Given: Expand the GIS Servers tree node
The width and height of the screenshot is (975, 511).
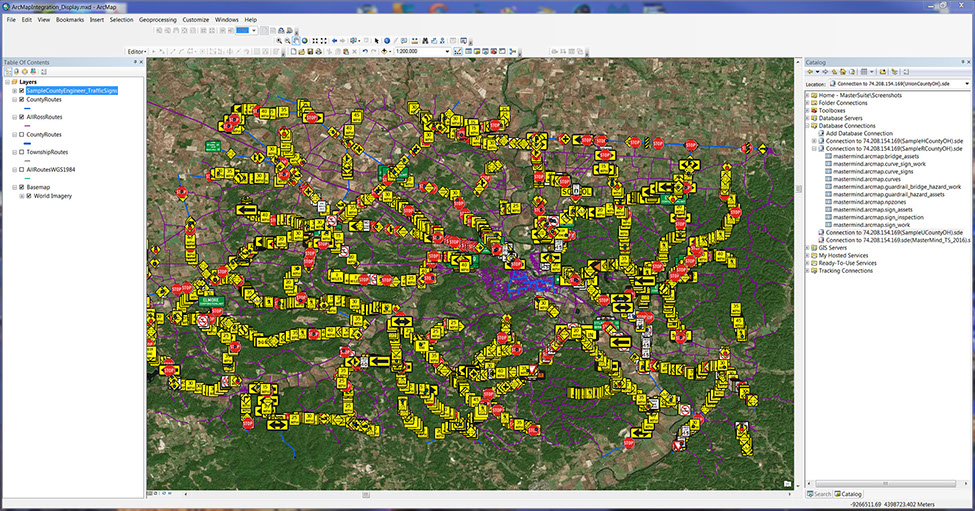Looking at the screenshot, I should tap(809, 246).
